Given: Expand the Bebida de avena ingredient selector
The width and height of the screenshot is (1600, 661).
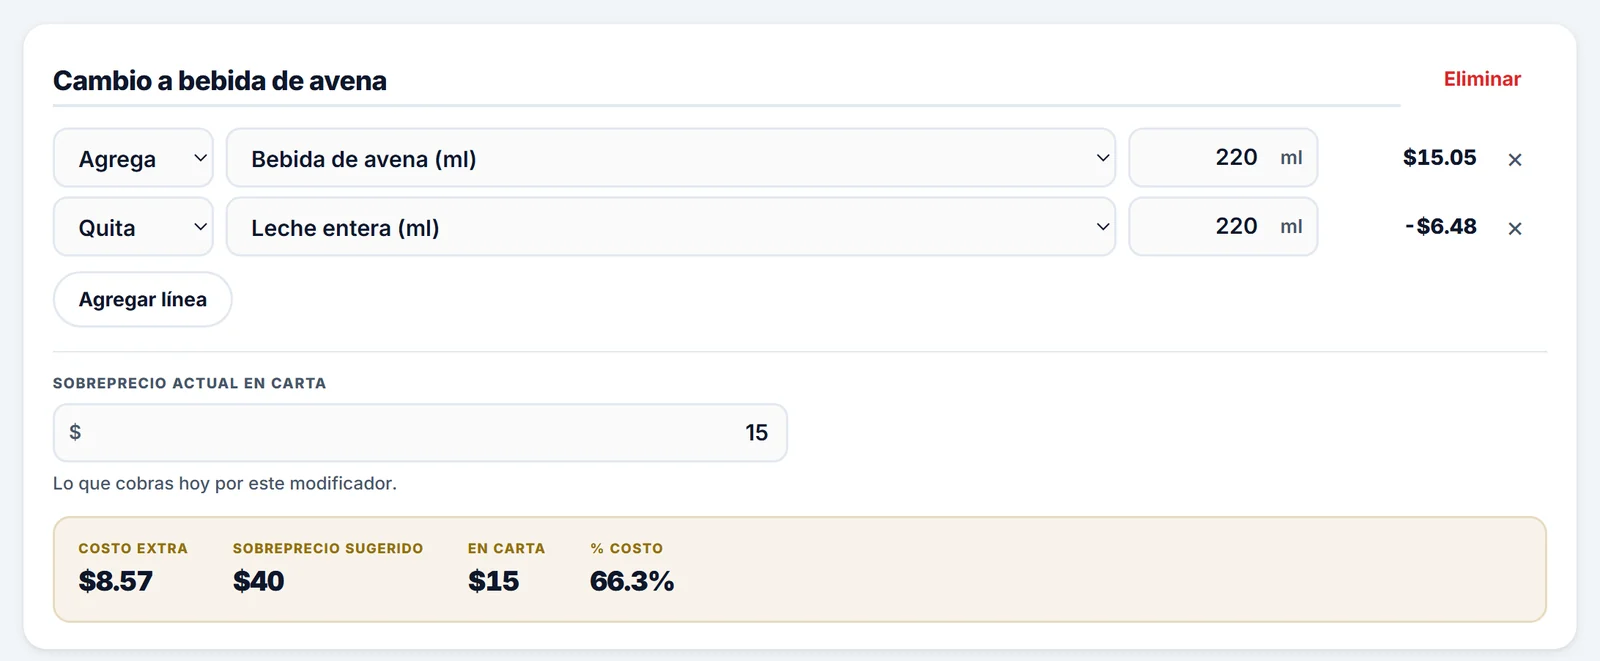Looking at the screenshot, I should click(x=670, y=158).
